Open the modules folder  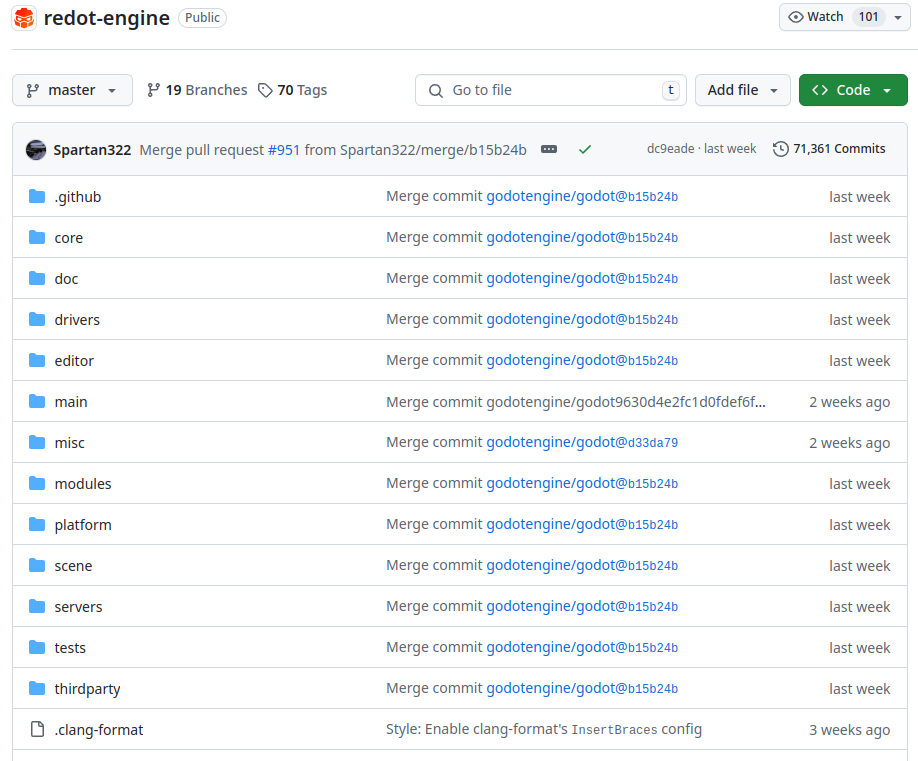tap(83, 484)
